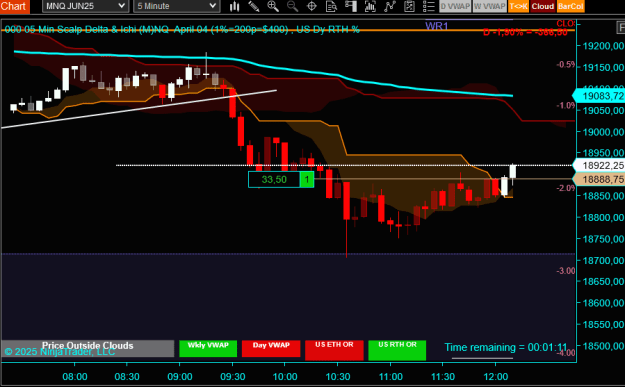The image size is (625, 387).
Task: Click the 10:00 time axis label
Action: [x=285, y=377]
